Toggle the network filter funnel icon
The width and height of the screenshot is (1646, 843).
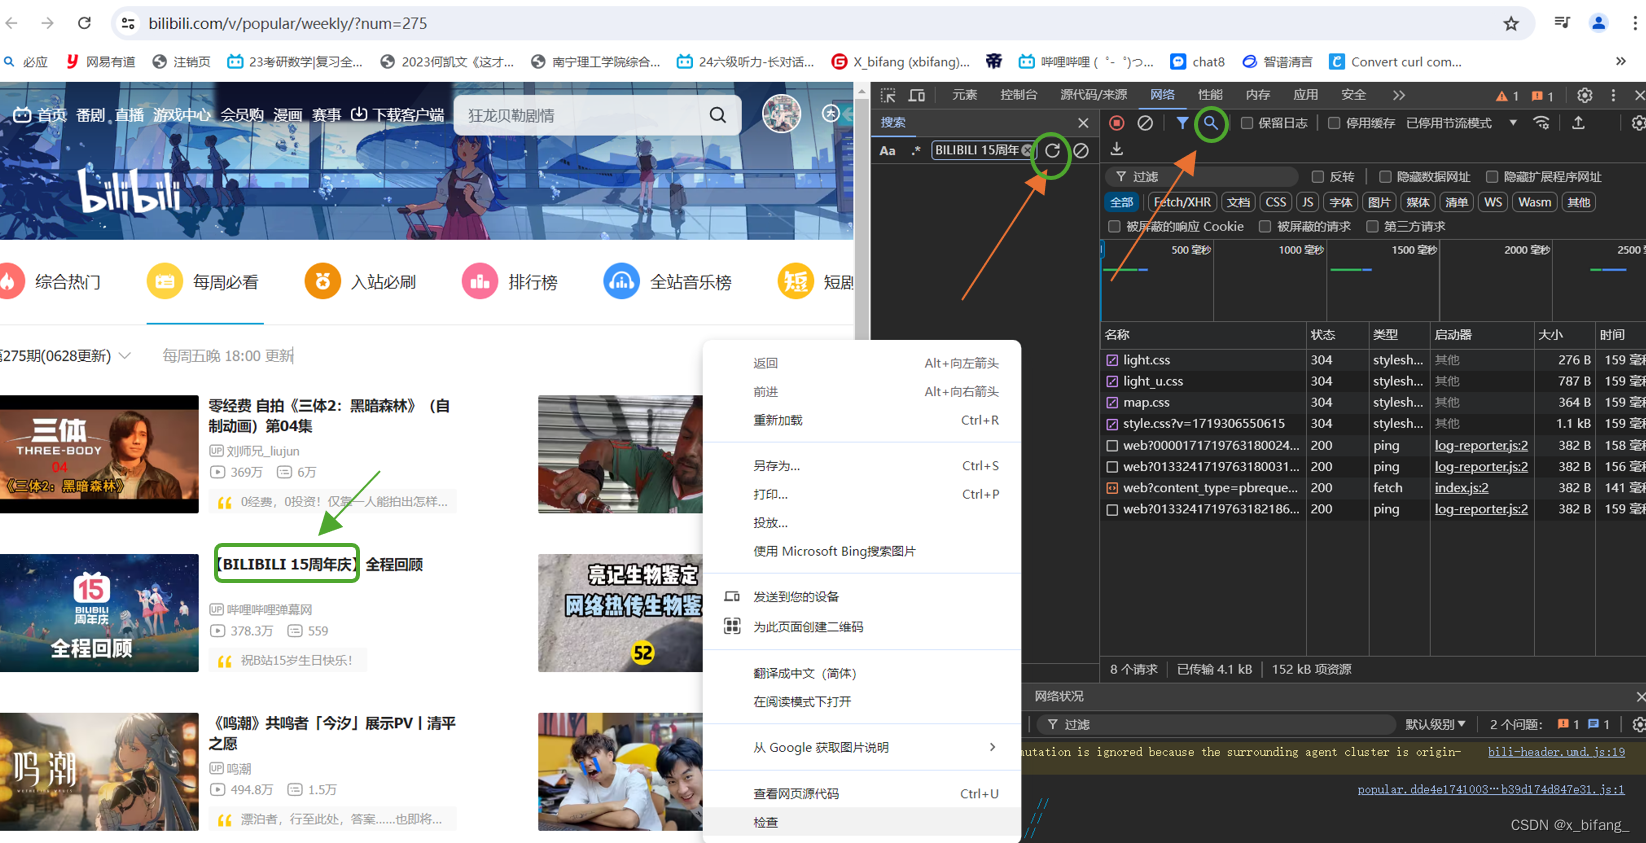[1182, 123]
